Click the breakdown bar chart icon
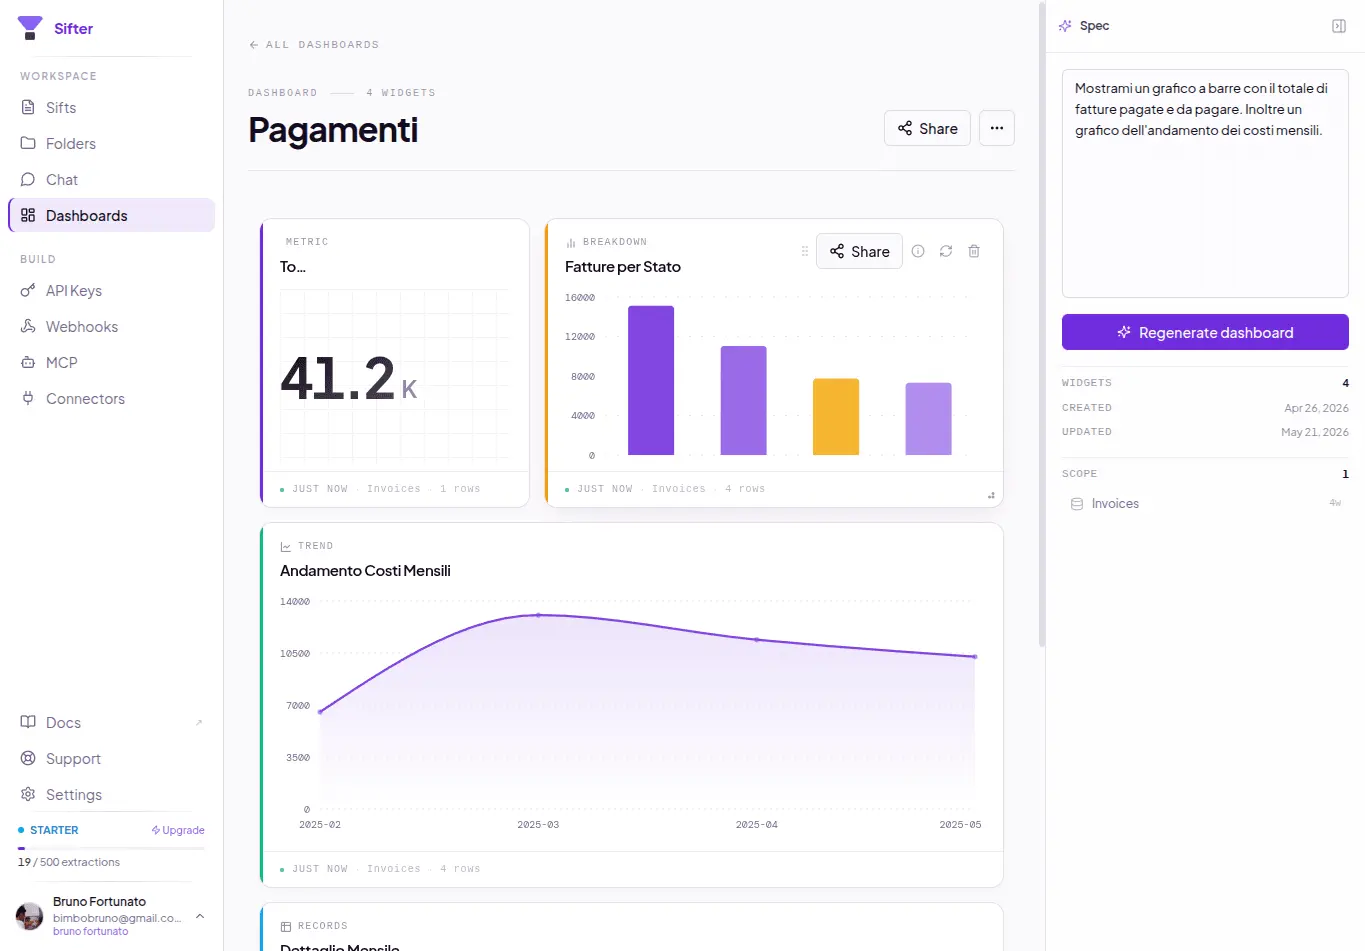This screenshot has height=951, width=1365. (571, 242)
